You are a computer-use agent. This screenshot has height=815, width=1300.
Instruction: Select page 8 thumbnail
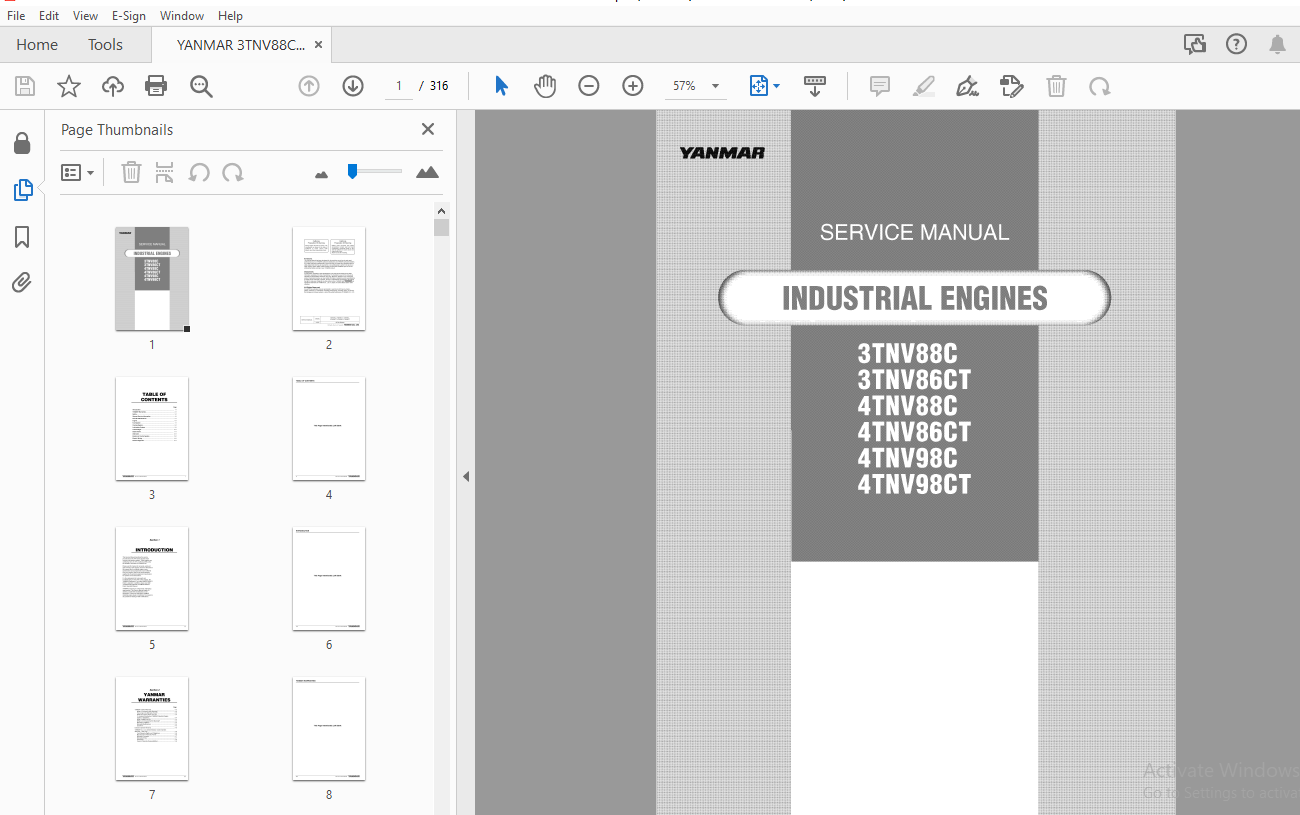[329, 729]
